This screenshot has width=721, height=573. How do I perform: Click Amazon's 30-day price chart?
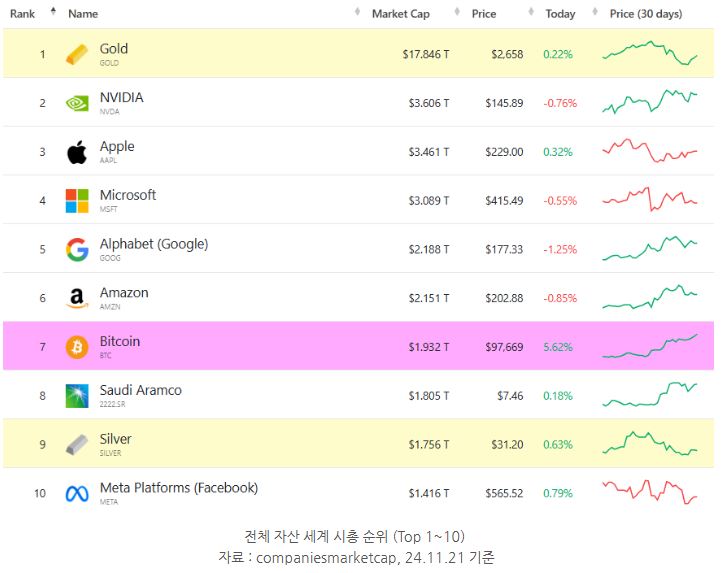pos(650,297)
